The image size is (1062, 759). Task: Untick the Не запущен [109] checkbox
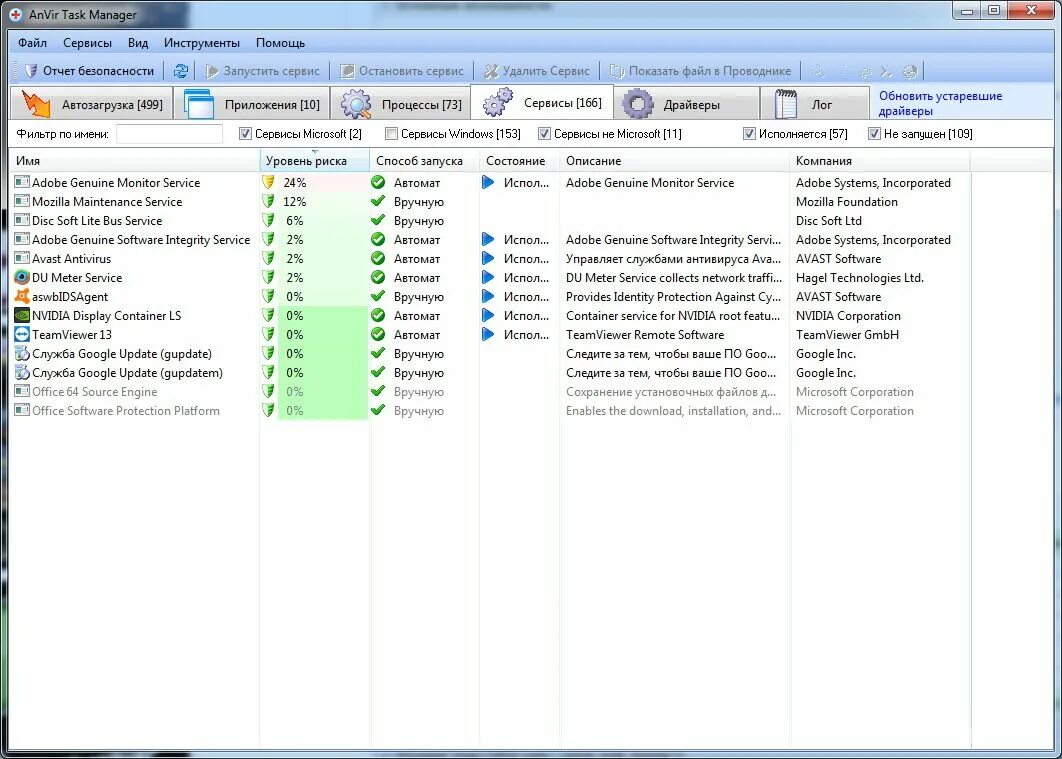(x=874, y=134)
